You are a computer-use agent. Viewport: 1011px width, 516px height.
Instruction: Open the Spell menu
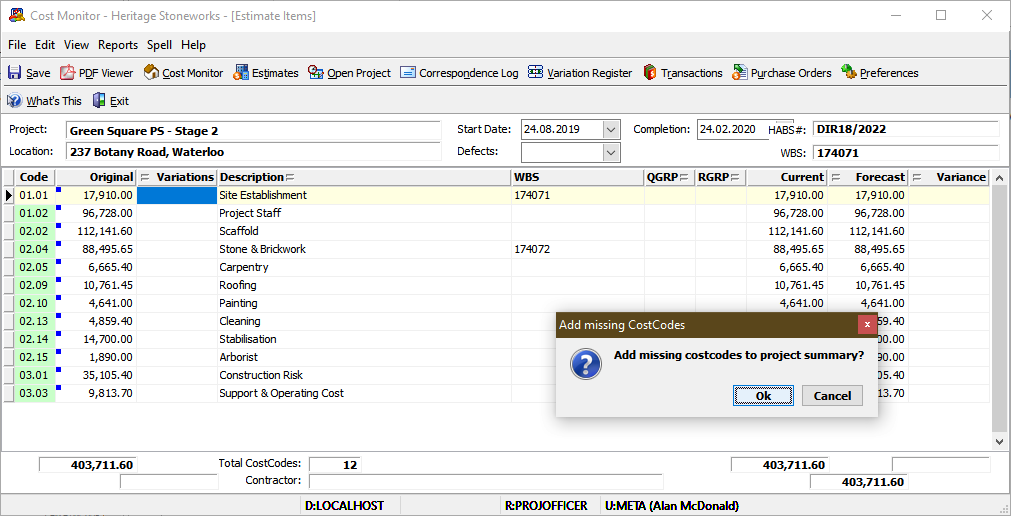(x=159, y=45)
